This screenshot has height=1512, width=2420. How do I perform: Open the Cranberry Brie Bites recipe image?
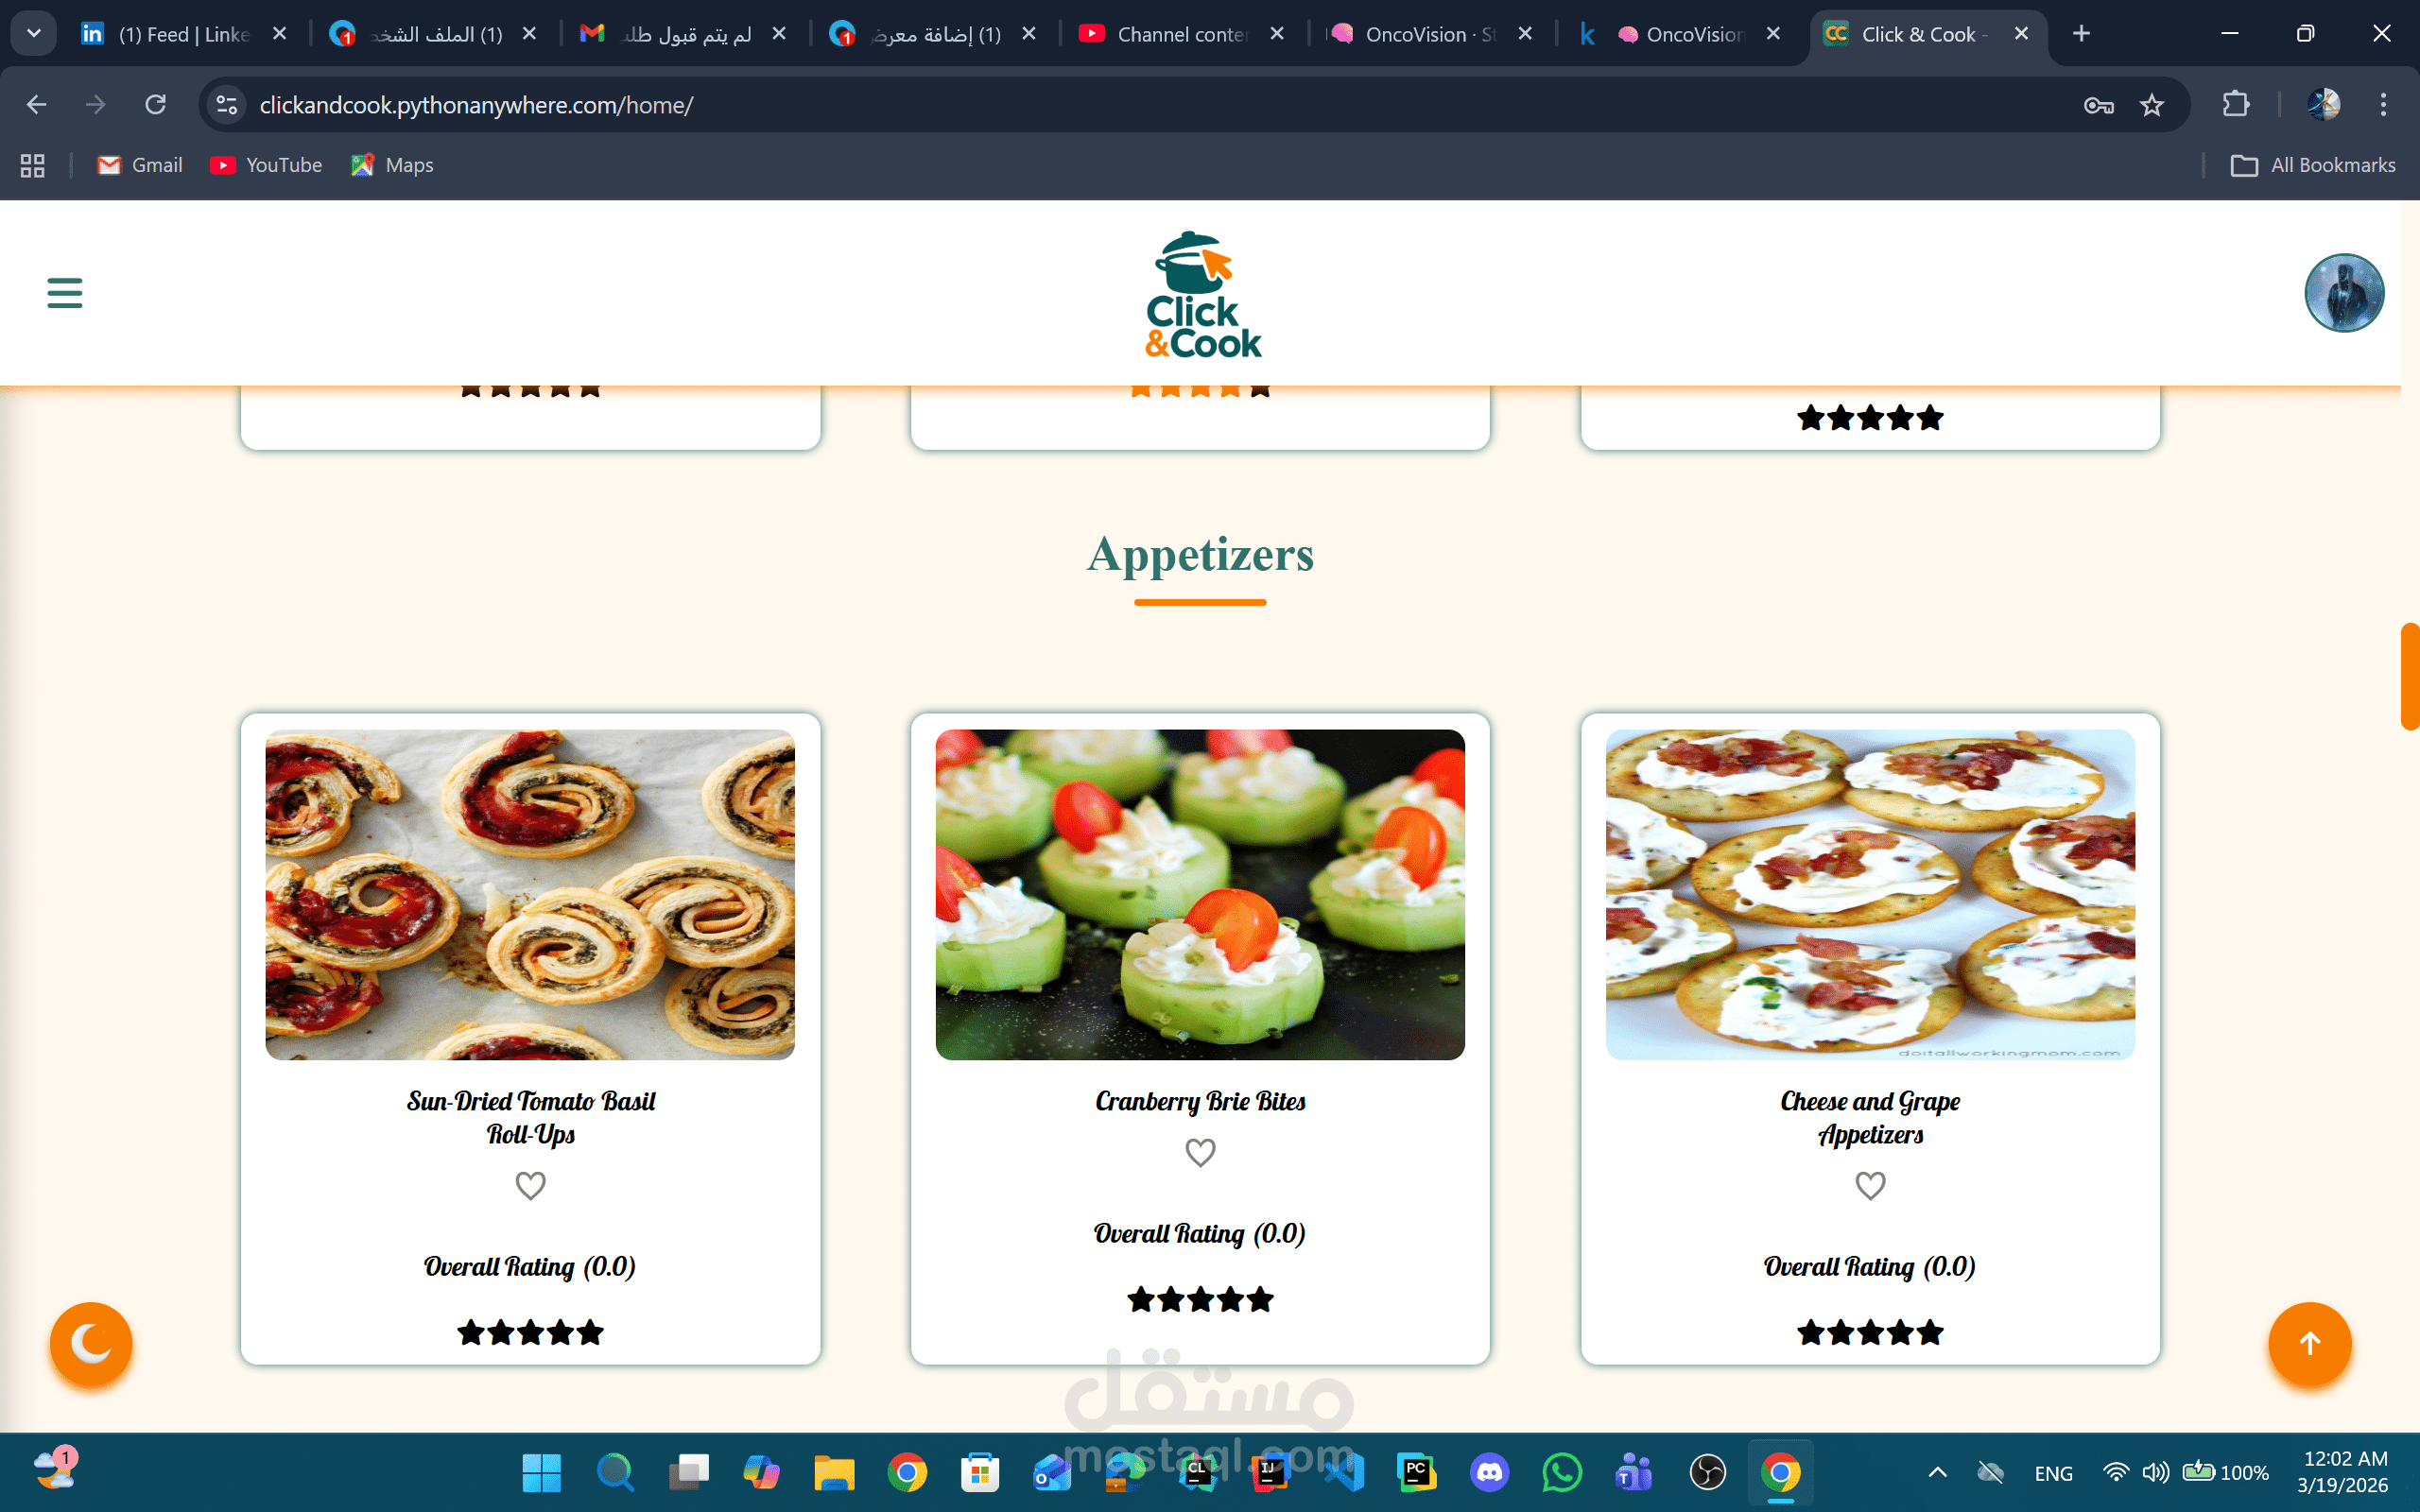[x=1200, y=894]
